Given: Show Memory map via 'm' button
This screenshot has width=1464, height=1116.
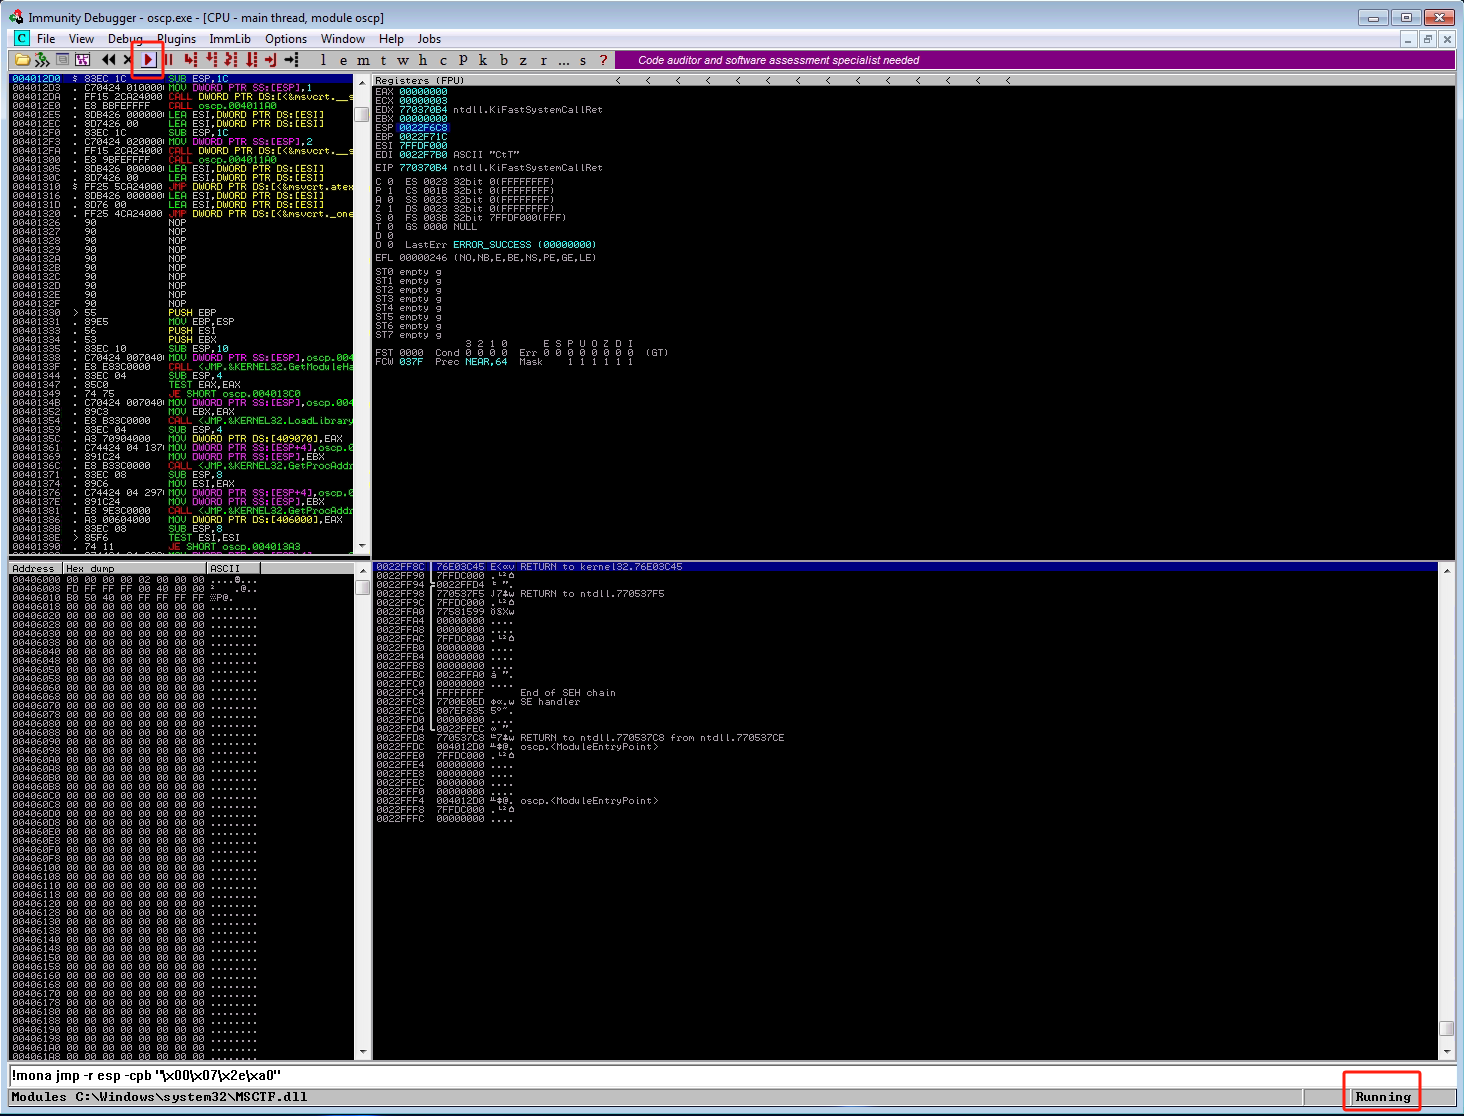Looking at the screenshot, I should click(363, 60).
